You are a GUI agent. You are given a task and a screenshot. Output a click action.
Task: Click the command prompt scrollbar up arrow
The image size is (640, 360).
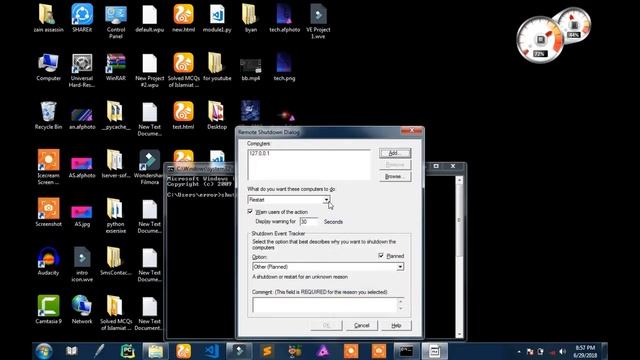point(459,180)
